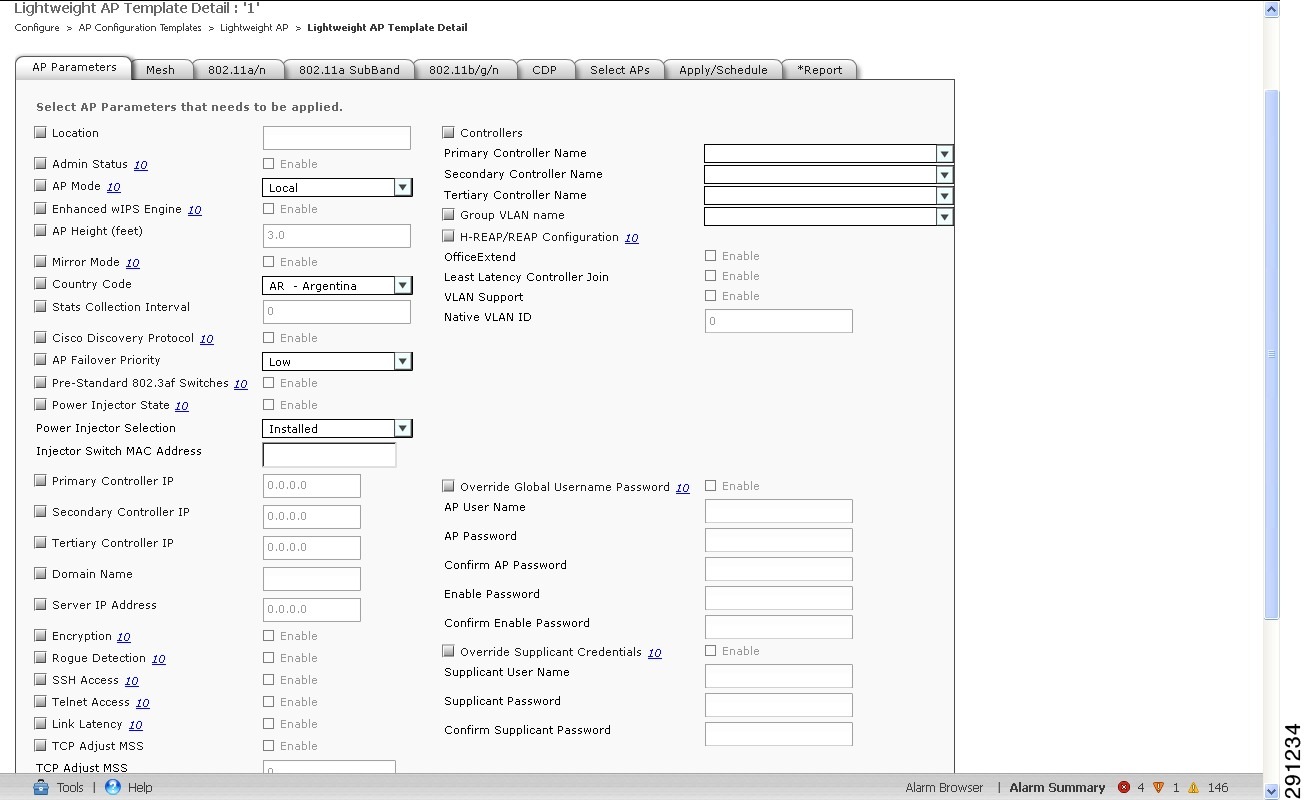Click the orange major alarms icon

(x=1158, y=787)
